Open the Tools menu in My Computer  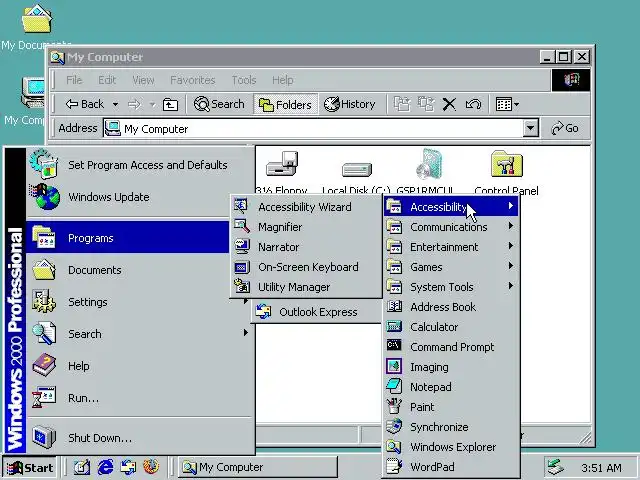[244, 80]
